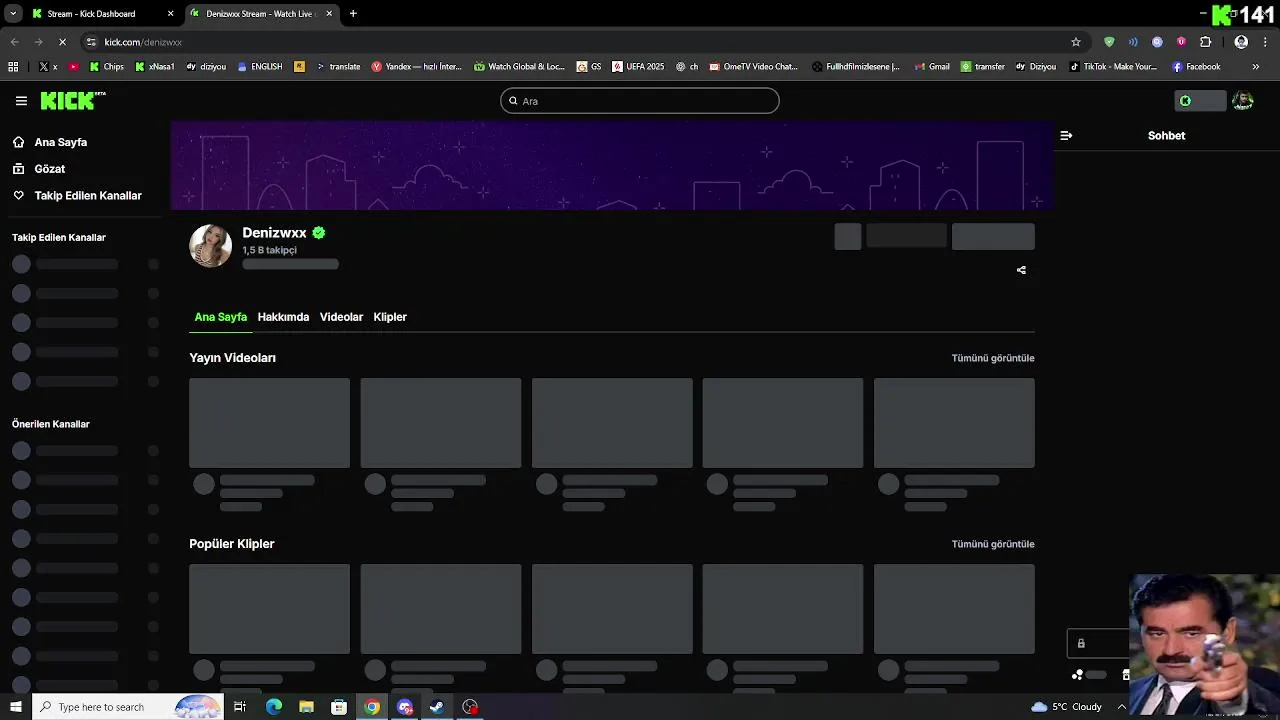Collapse the Sohbet chat panel
Image resolution: width=1280 pixels, height=720 pixels.
coord(1066,135)
